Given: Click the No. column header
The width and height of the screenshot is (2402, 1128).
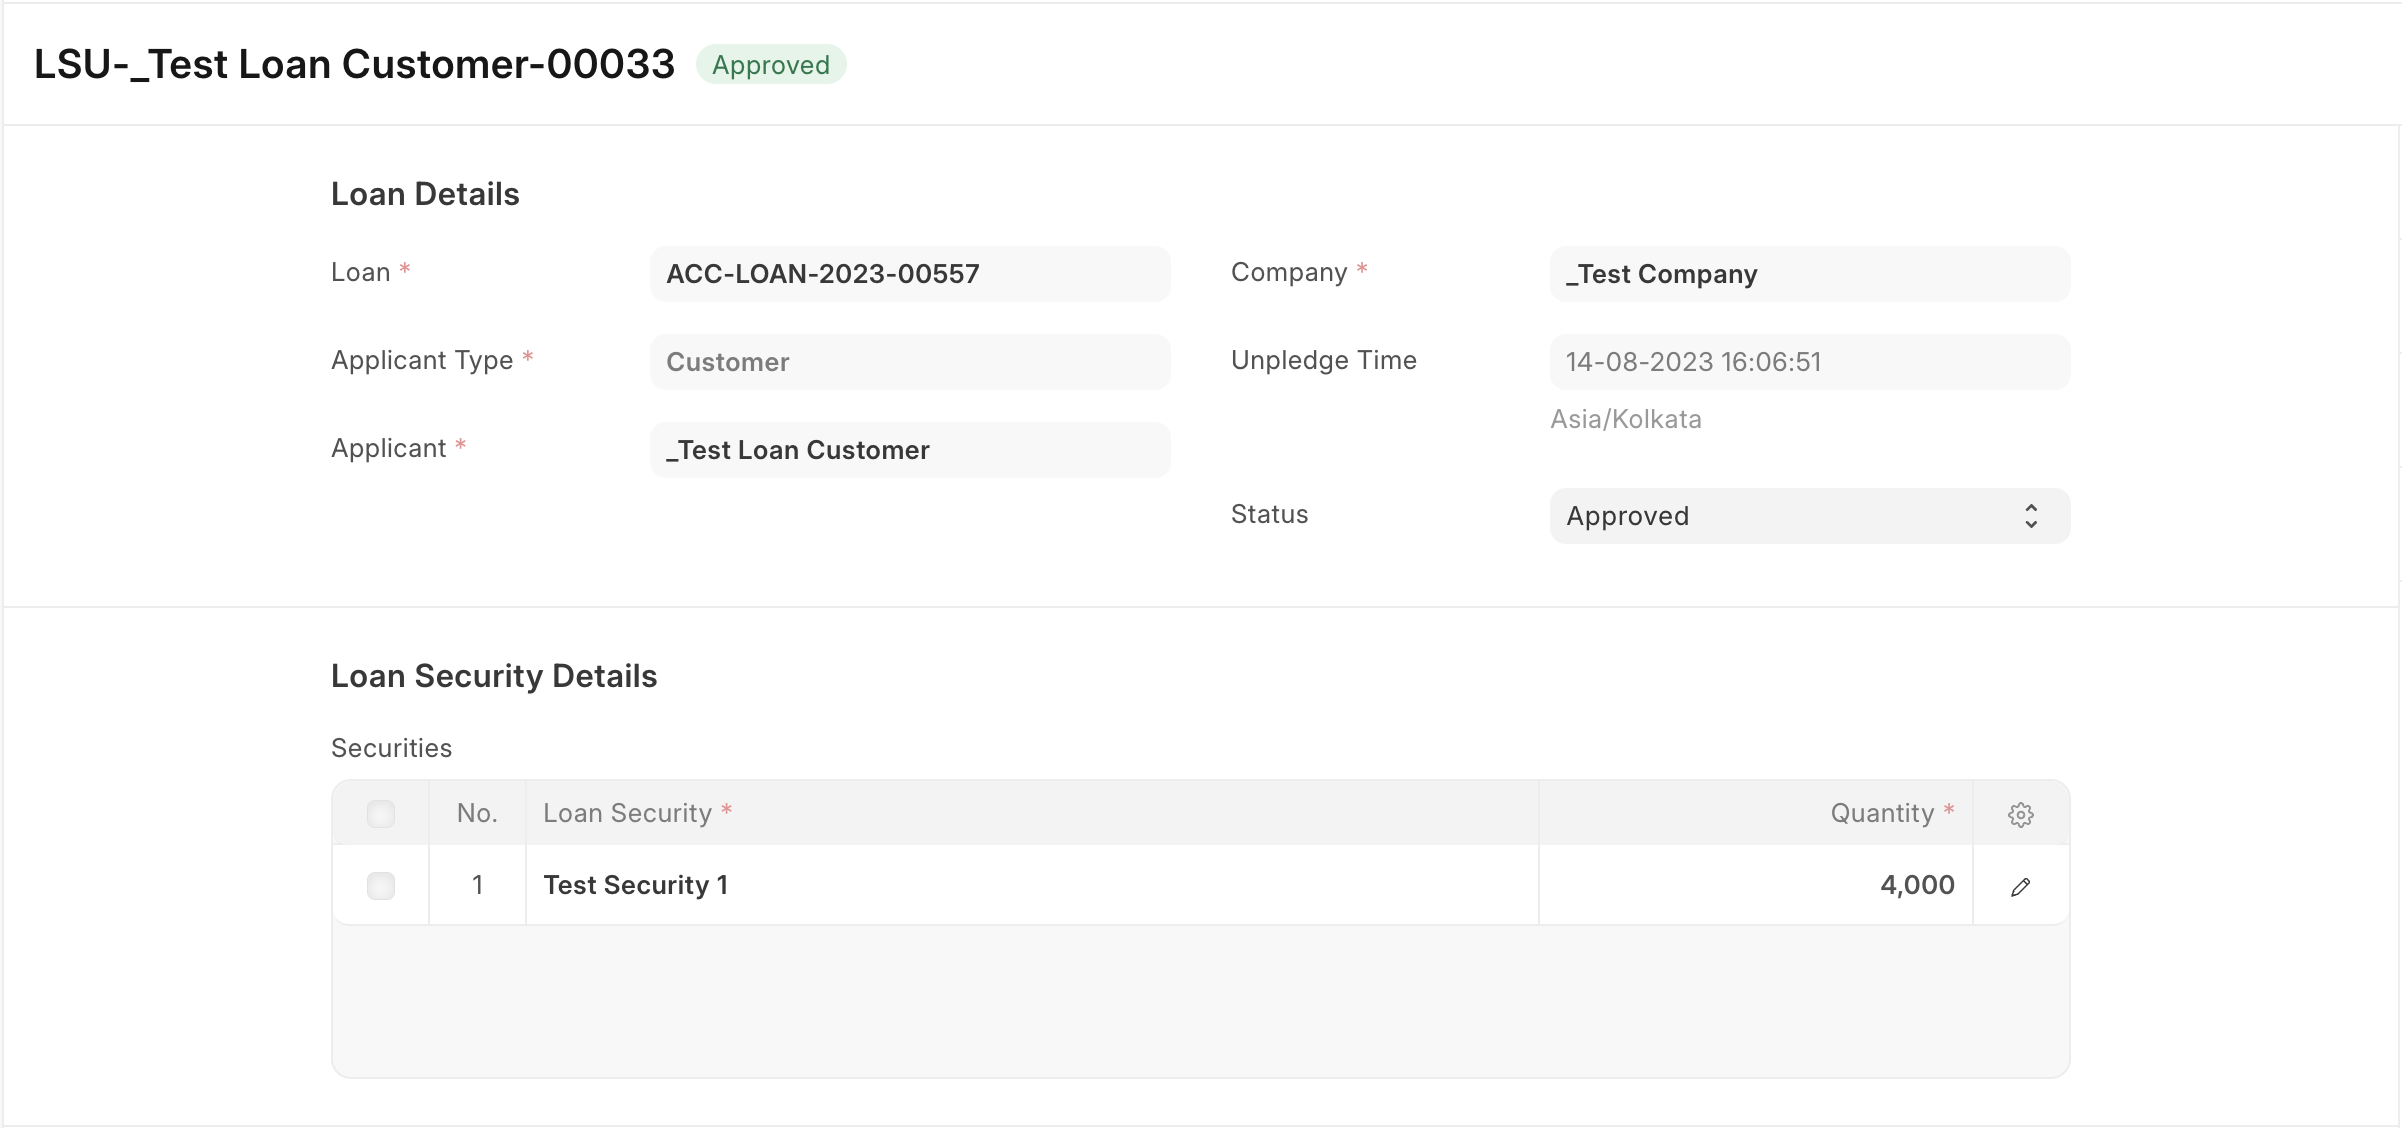Looking at the screenshot, I should tap(478, 813).
